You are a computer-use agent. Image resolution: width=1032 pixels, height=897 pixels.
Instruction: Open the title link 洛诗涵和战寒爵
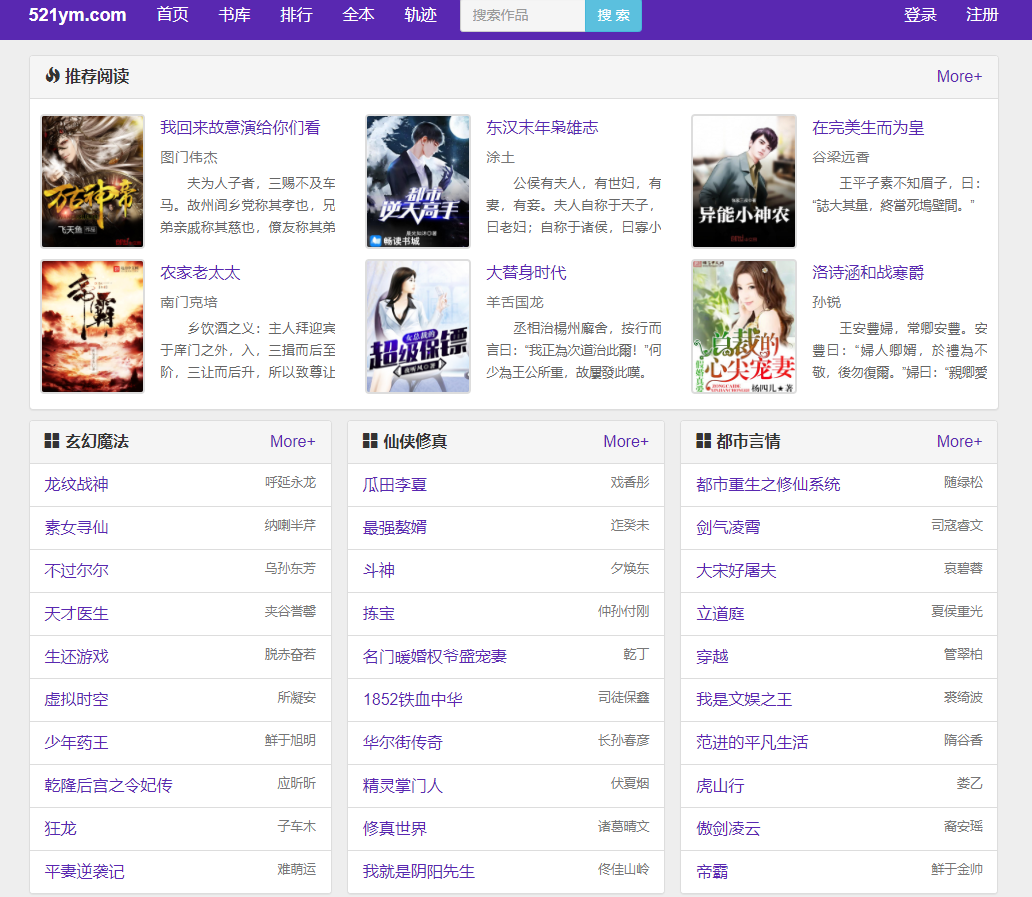pyautogui.click(x=868, y=272)
